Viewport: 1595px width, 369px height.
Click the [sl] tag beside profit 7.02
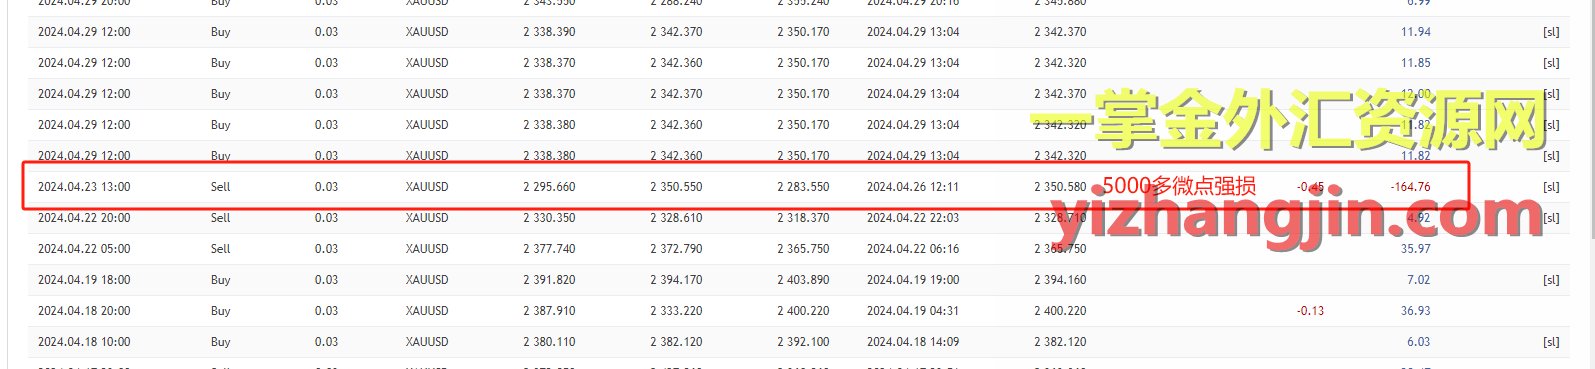click(1551, 280)
